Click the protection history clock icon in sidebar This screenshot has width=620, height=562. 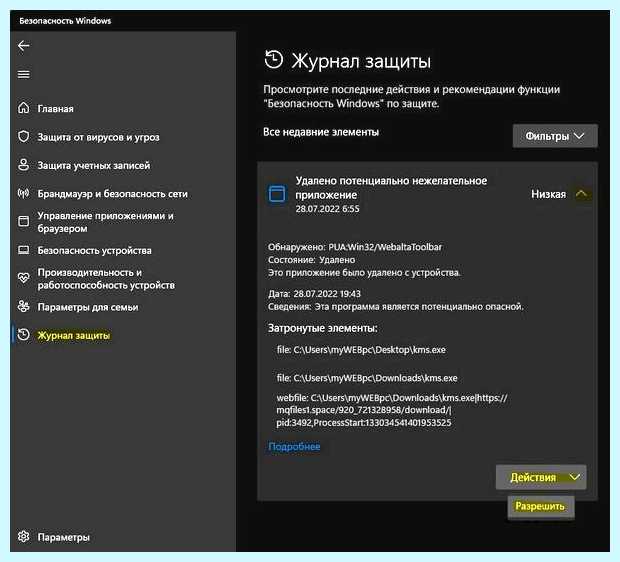pos(24,335)
